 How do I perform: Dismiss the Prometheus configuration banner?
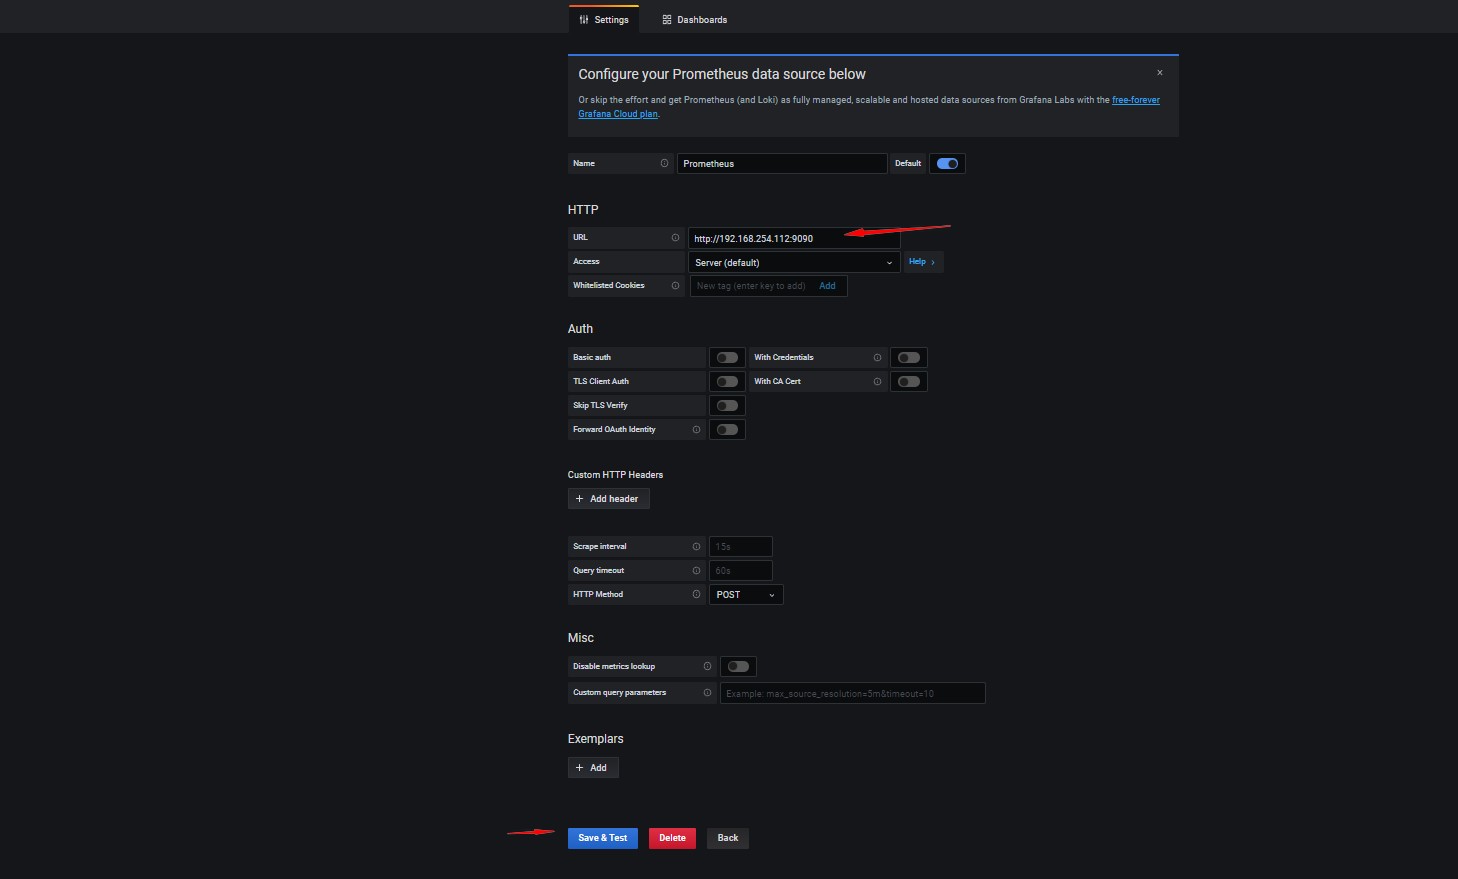point(1160,73)
